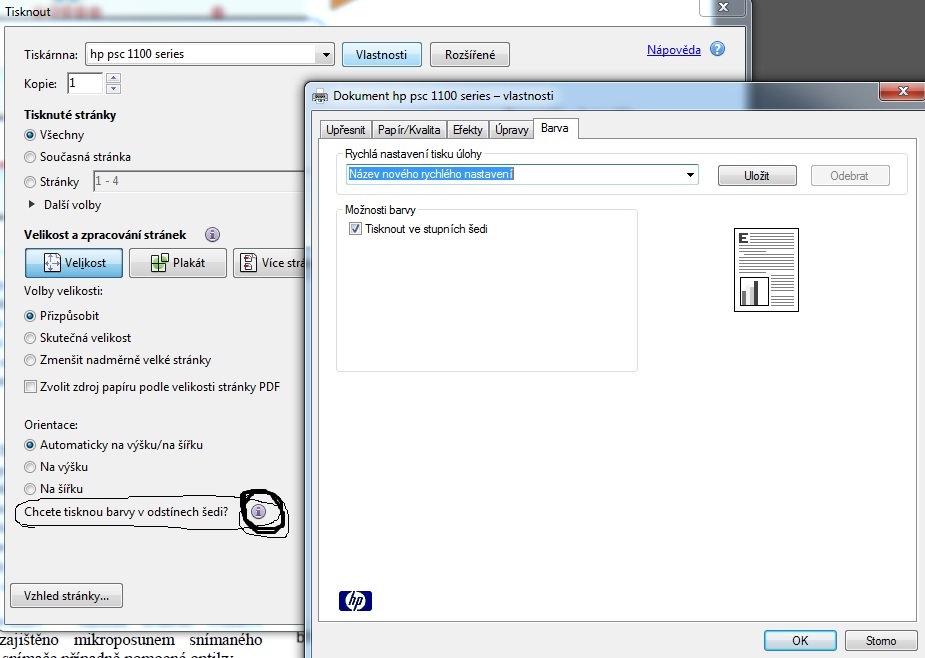Select the Všechny pages radio button
This screenshot has height=658, width=925.
(x=29, y=135)
